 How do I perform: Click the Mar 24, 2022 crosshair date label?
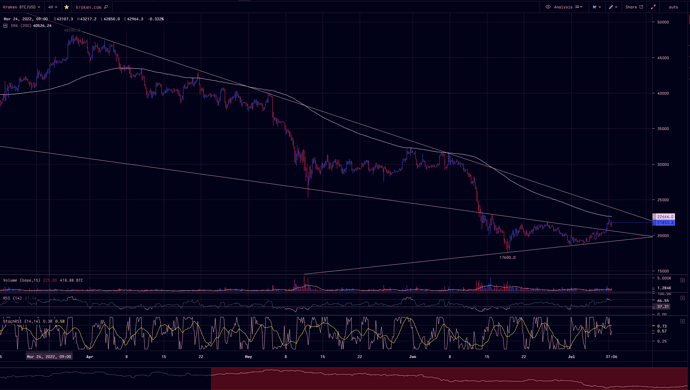pos(49,357)
